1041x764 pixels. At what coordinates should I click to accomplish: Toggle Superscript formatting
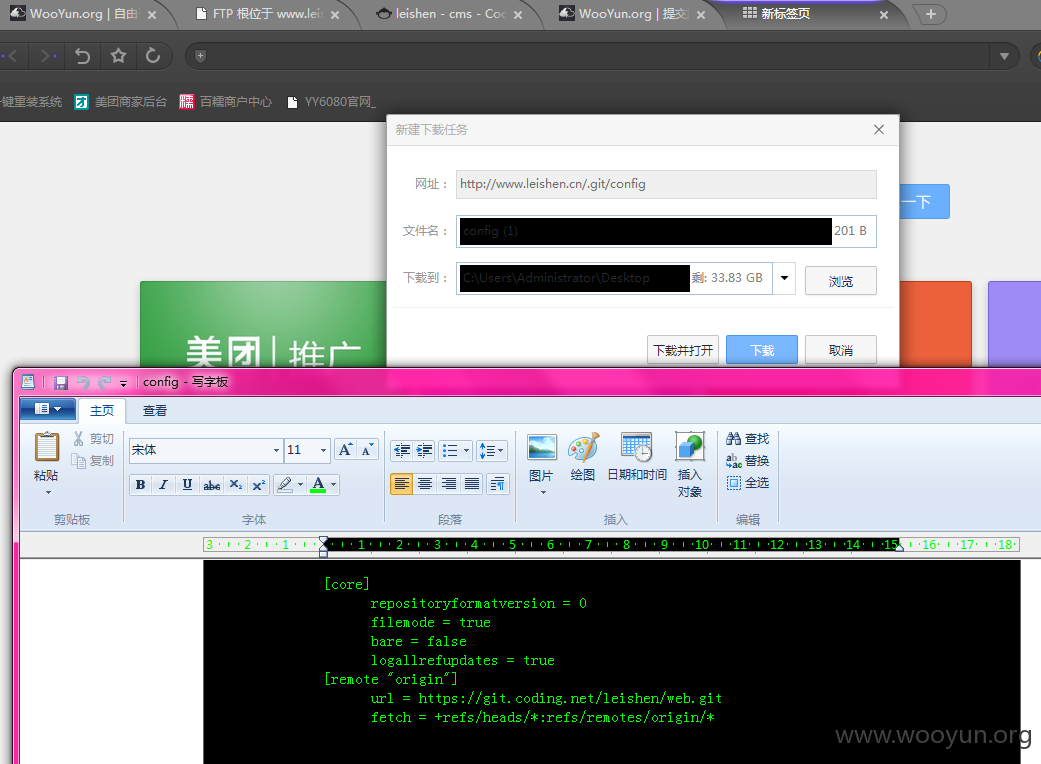pyautogui.click(x=259, y=485)
